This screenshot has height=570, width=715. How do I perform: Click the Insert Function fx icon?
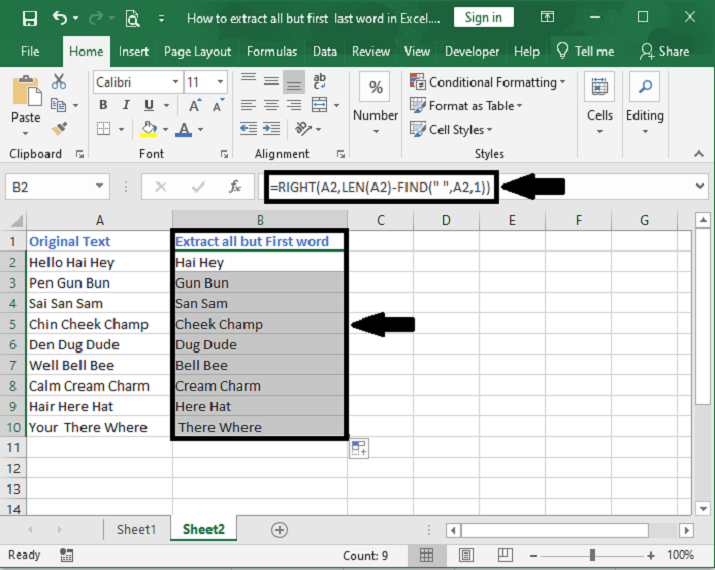pos(234,187)
